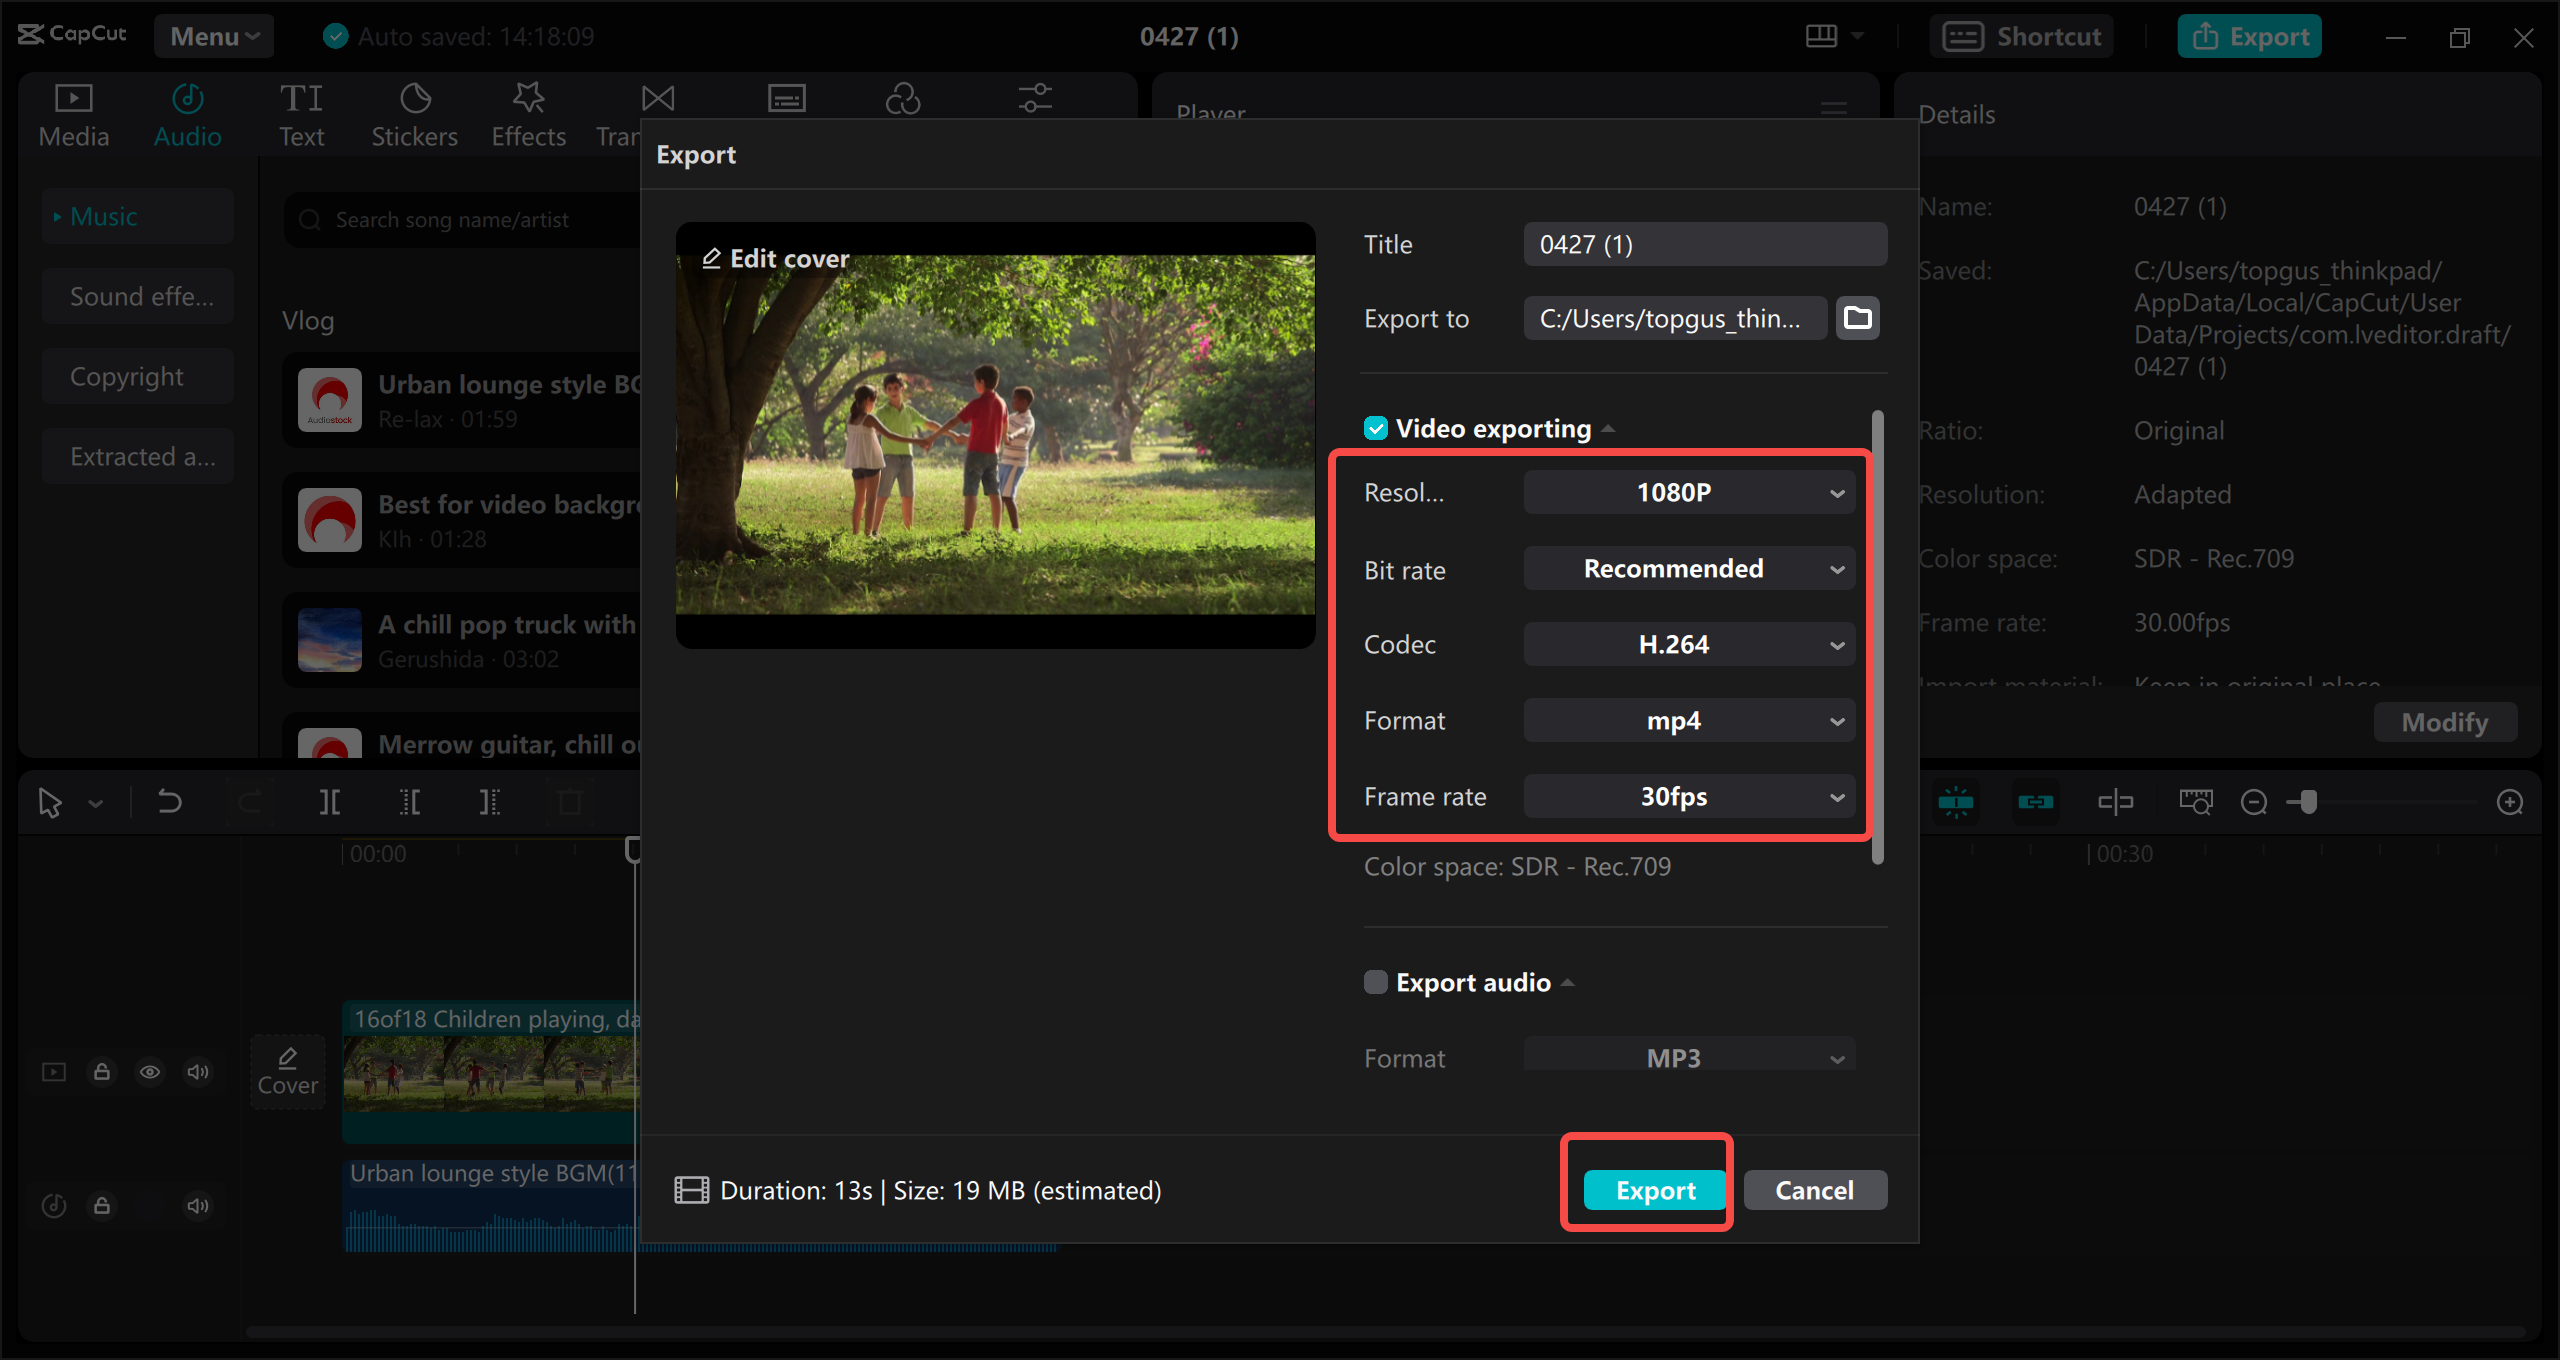Select the Text tool panel

coord(301,112)
